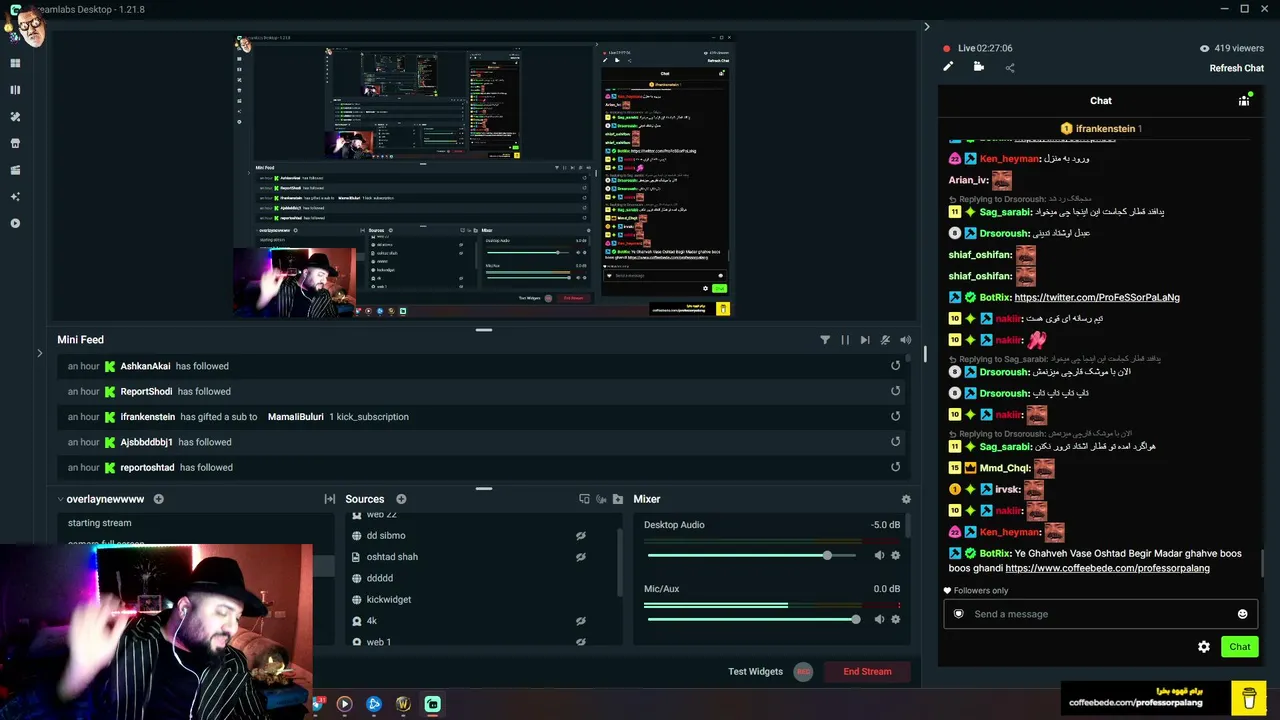
Task: Open the scene transitions icon
Action: coord(329,499)
